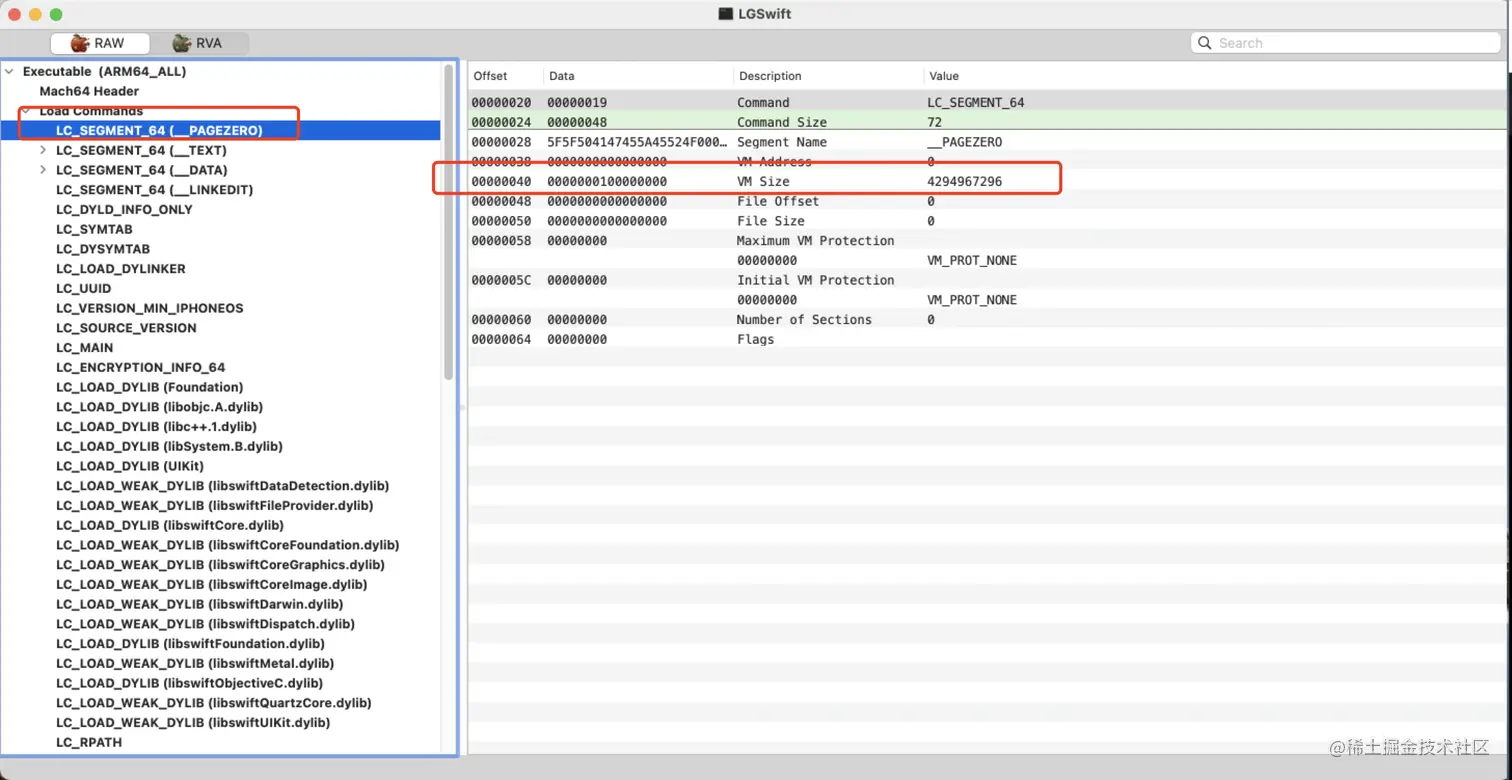Select the Maximum VM Protection row

tap(987, 240)
